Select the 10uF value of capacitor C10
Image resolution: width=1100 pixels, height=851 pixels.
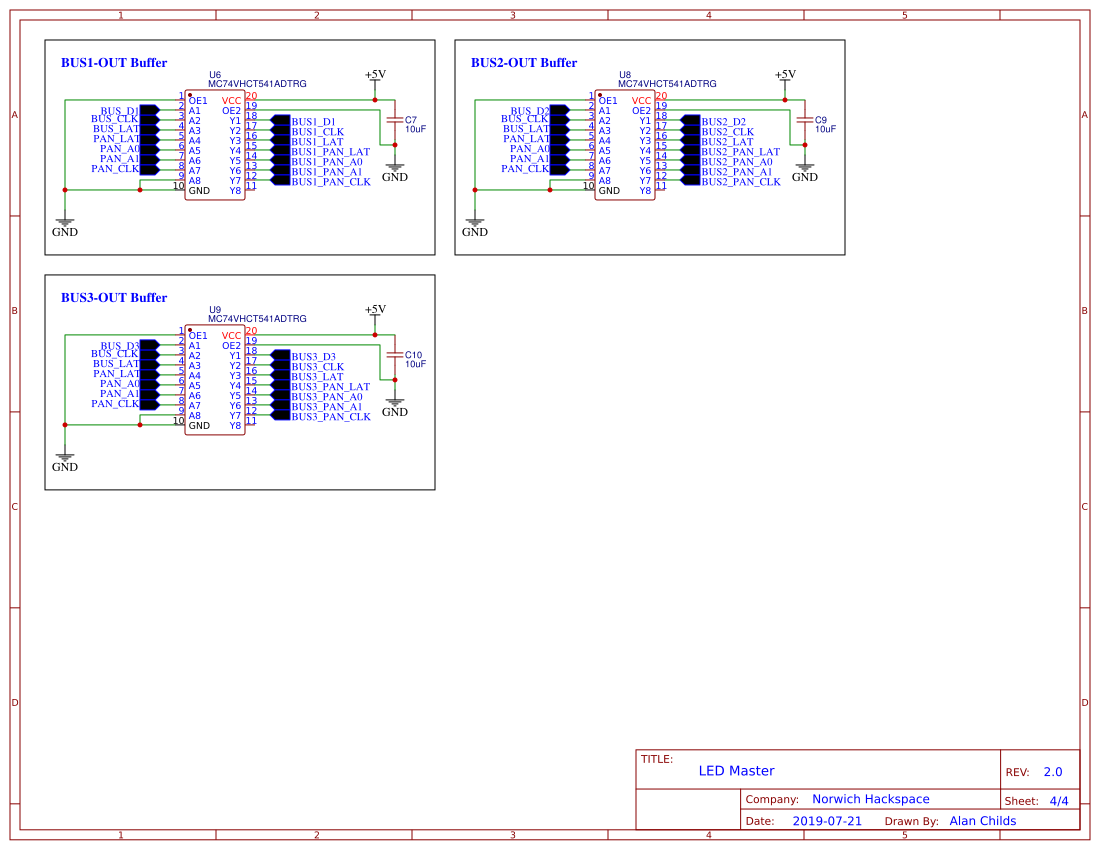pos(415,364)
